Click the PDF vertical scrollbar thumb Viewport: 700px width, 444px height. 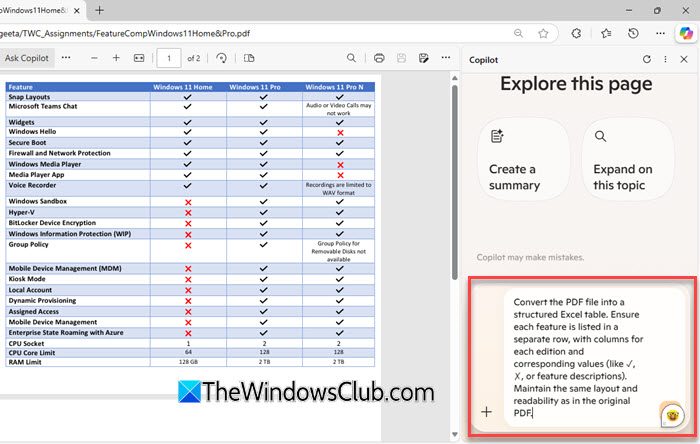pyautogui.click(x=454, y=182)
